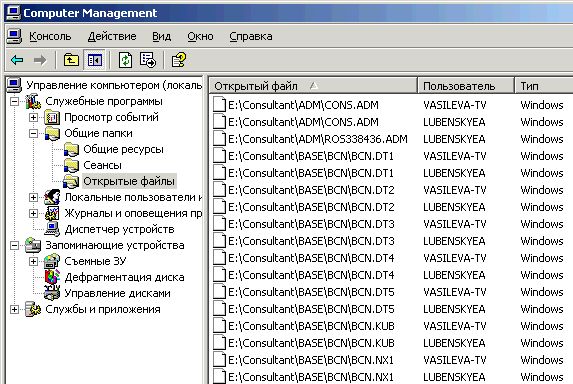Expand the Просмотр событий node
573x384 pixels.
(33, 117)
